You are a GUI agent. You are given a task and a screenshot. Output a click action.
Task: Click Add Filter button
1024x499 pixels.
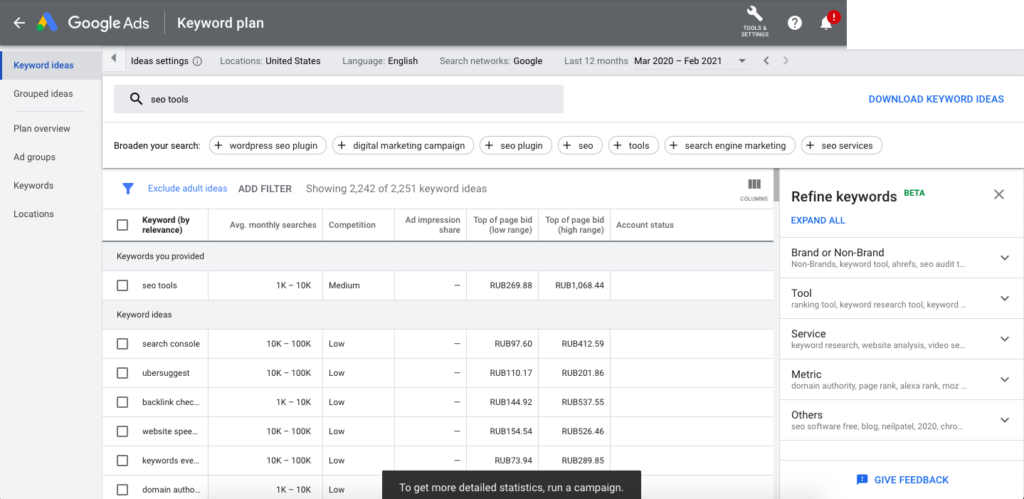(x=264, y=189)
